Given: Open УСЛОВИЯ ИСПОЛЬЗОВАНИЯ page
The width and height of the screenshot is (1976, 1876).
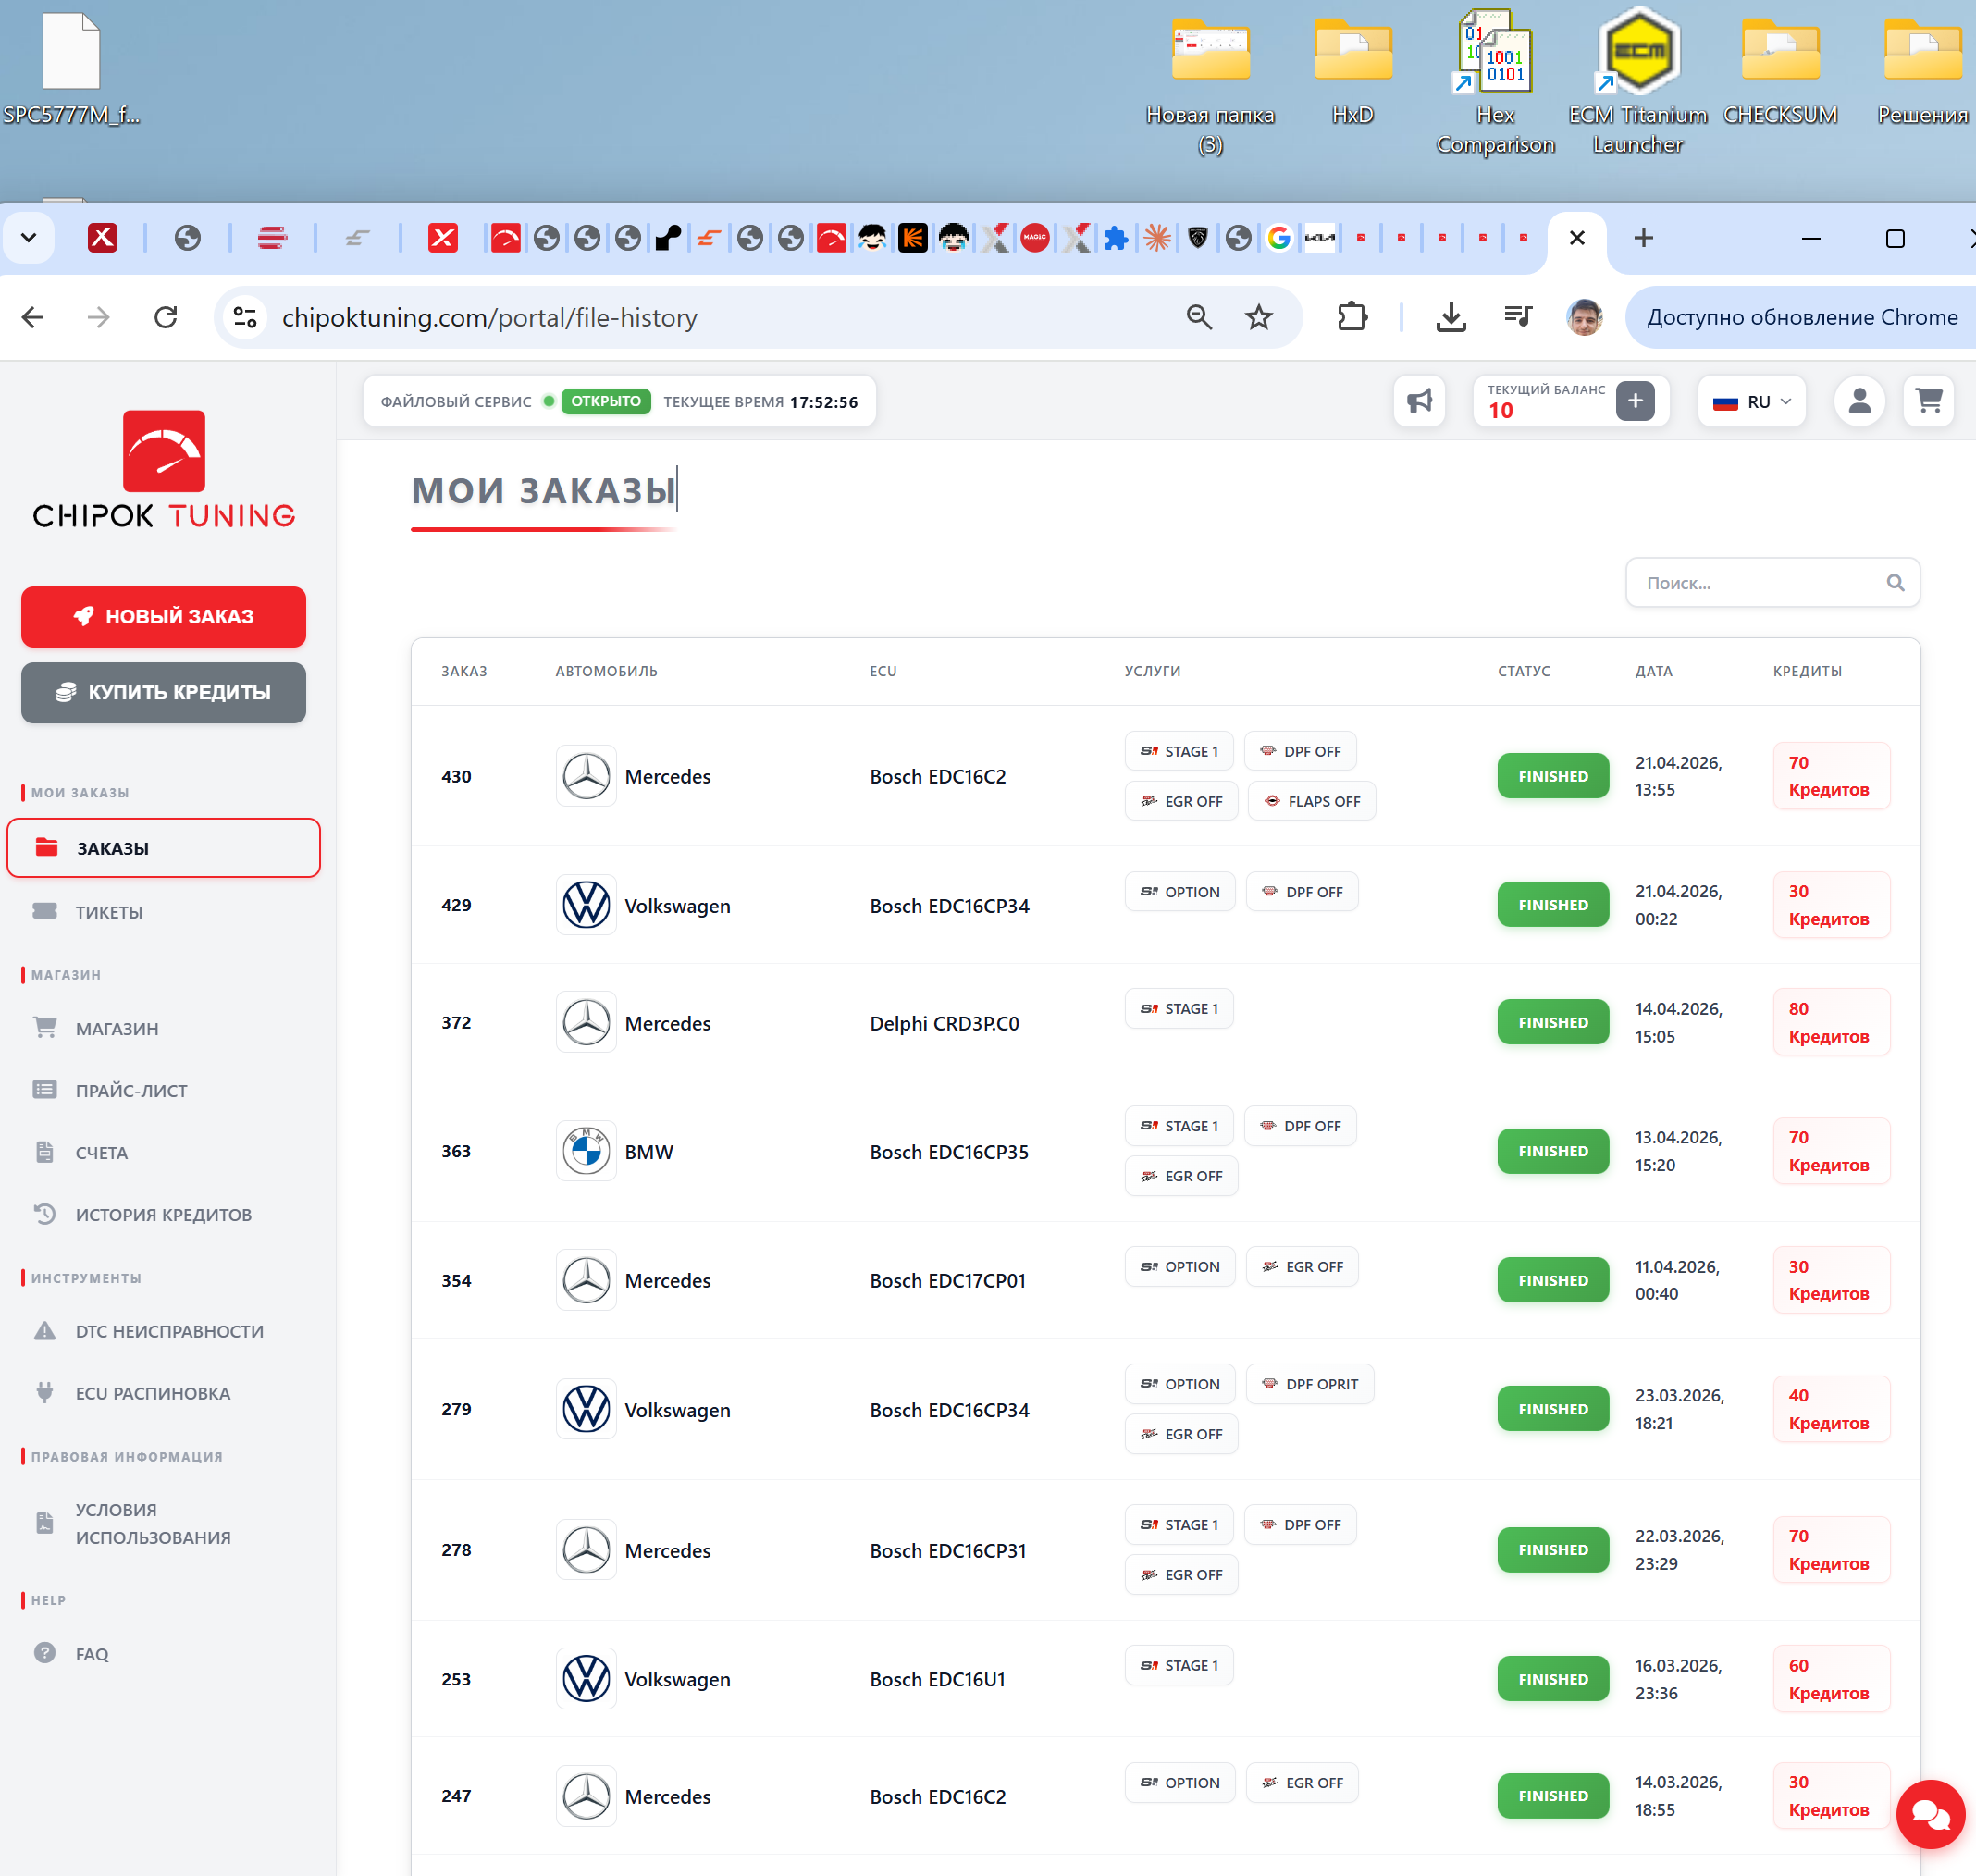Looking at the screenshot, I should point(152,1523).
